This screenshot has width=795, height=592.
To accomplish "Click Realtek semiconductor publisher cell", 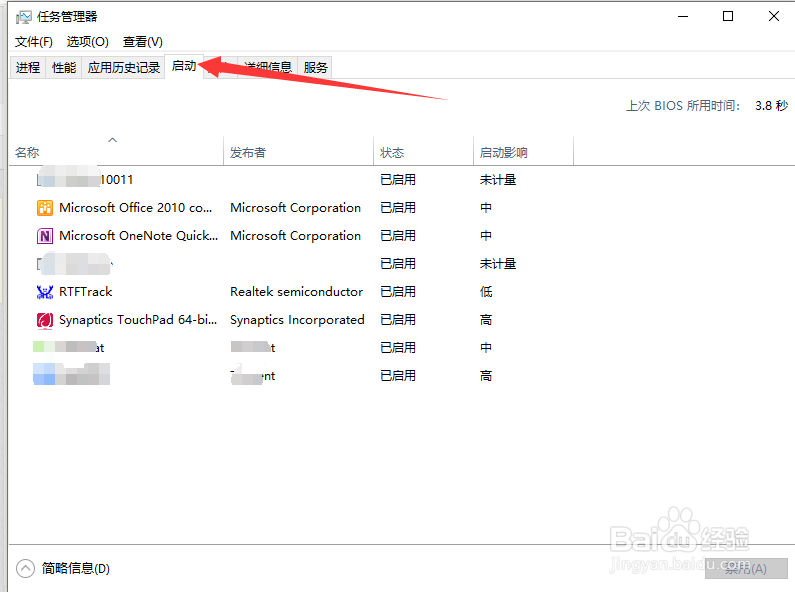I will point(297,292).
